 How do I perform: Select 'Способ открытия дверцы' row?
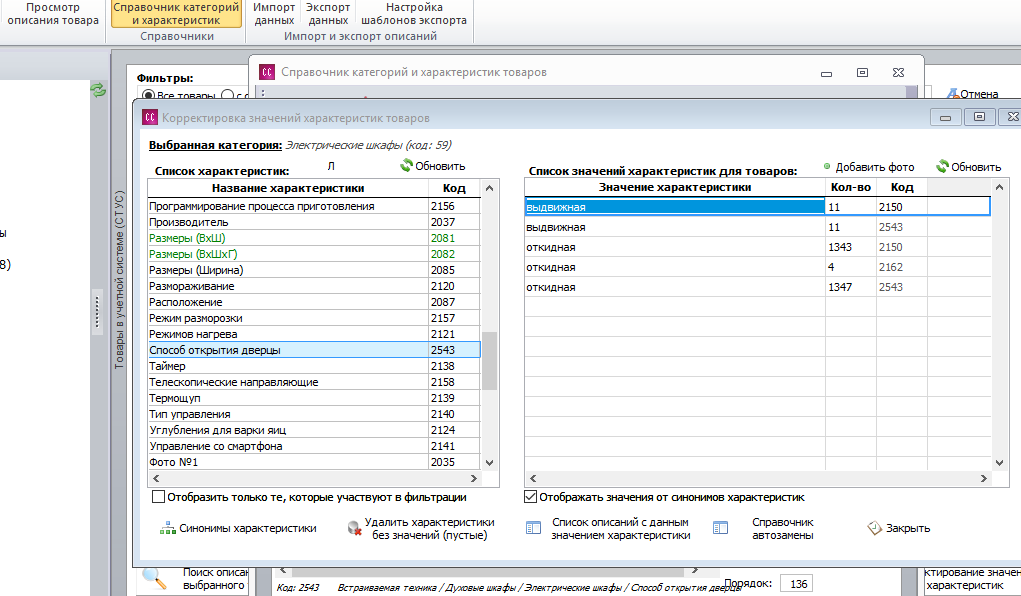(x=314, y=350)
